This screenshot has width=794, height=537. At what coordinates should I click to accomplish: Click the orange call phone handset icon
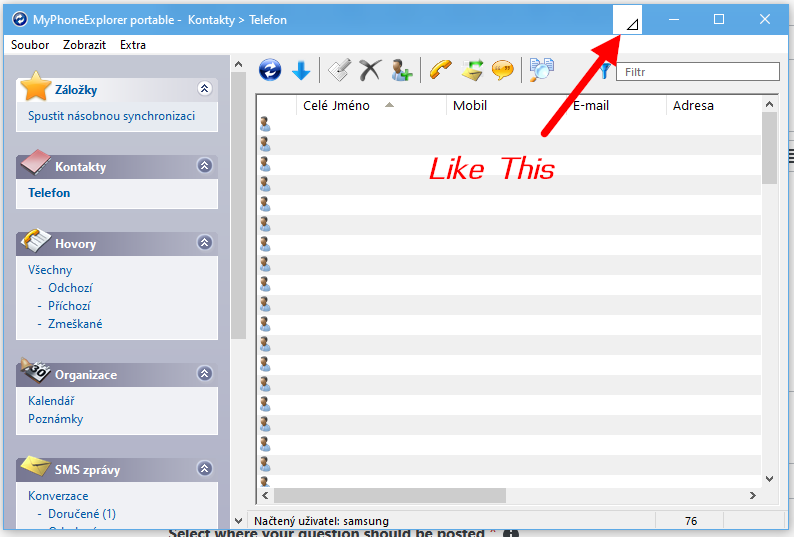click(x=441, y=70)
